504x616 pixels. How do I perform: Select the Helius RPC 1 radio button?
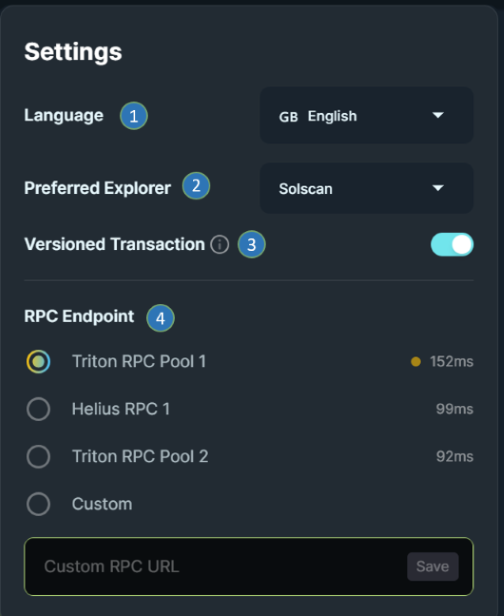(x=38, y=409)
